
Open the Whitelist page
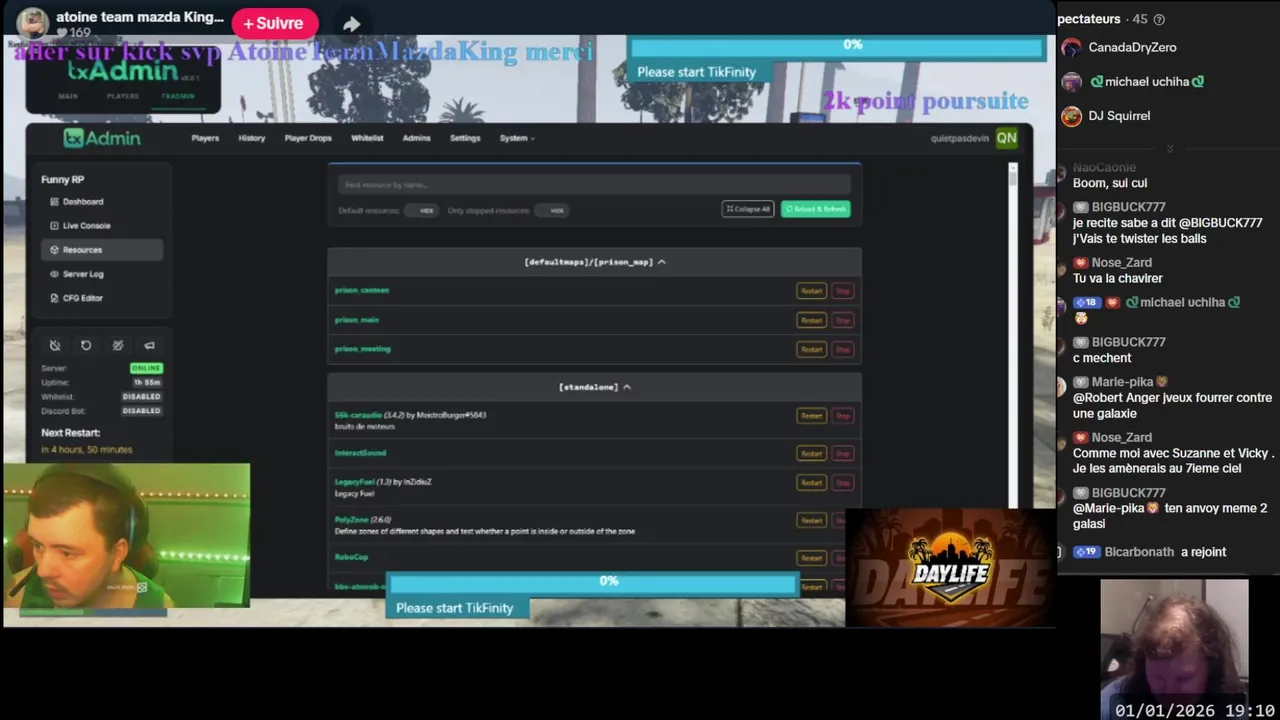[x=367, y=138]
